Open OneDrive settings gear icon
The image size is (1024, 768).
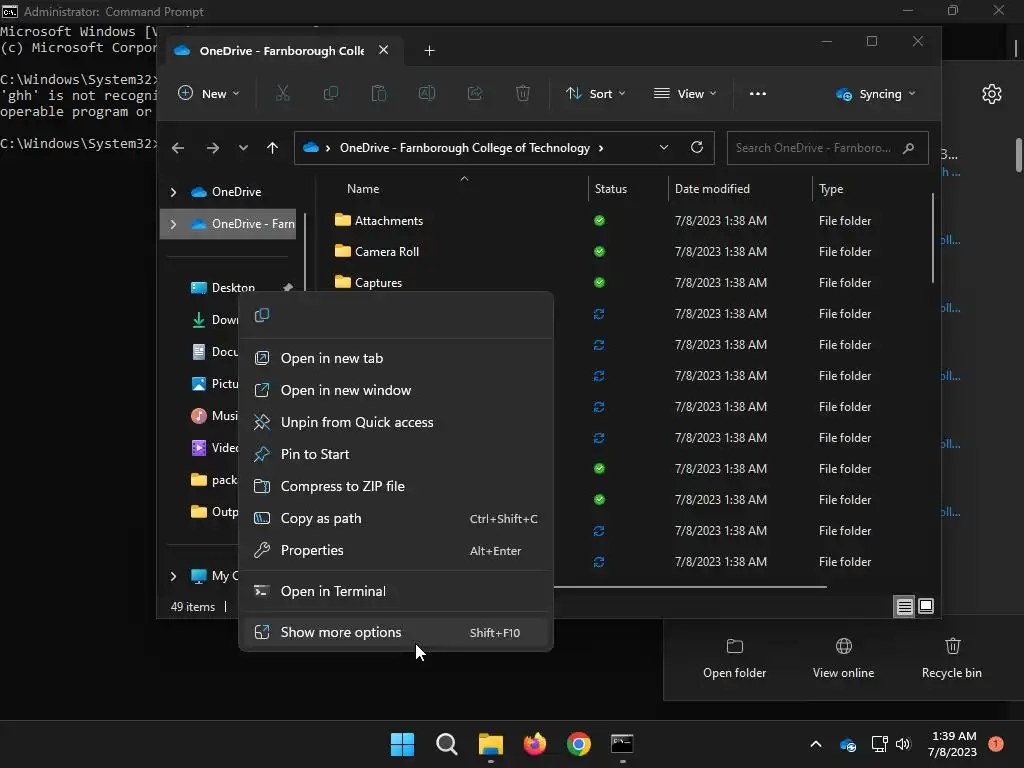click(x=991, y=94)
